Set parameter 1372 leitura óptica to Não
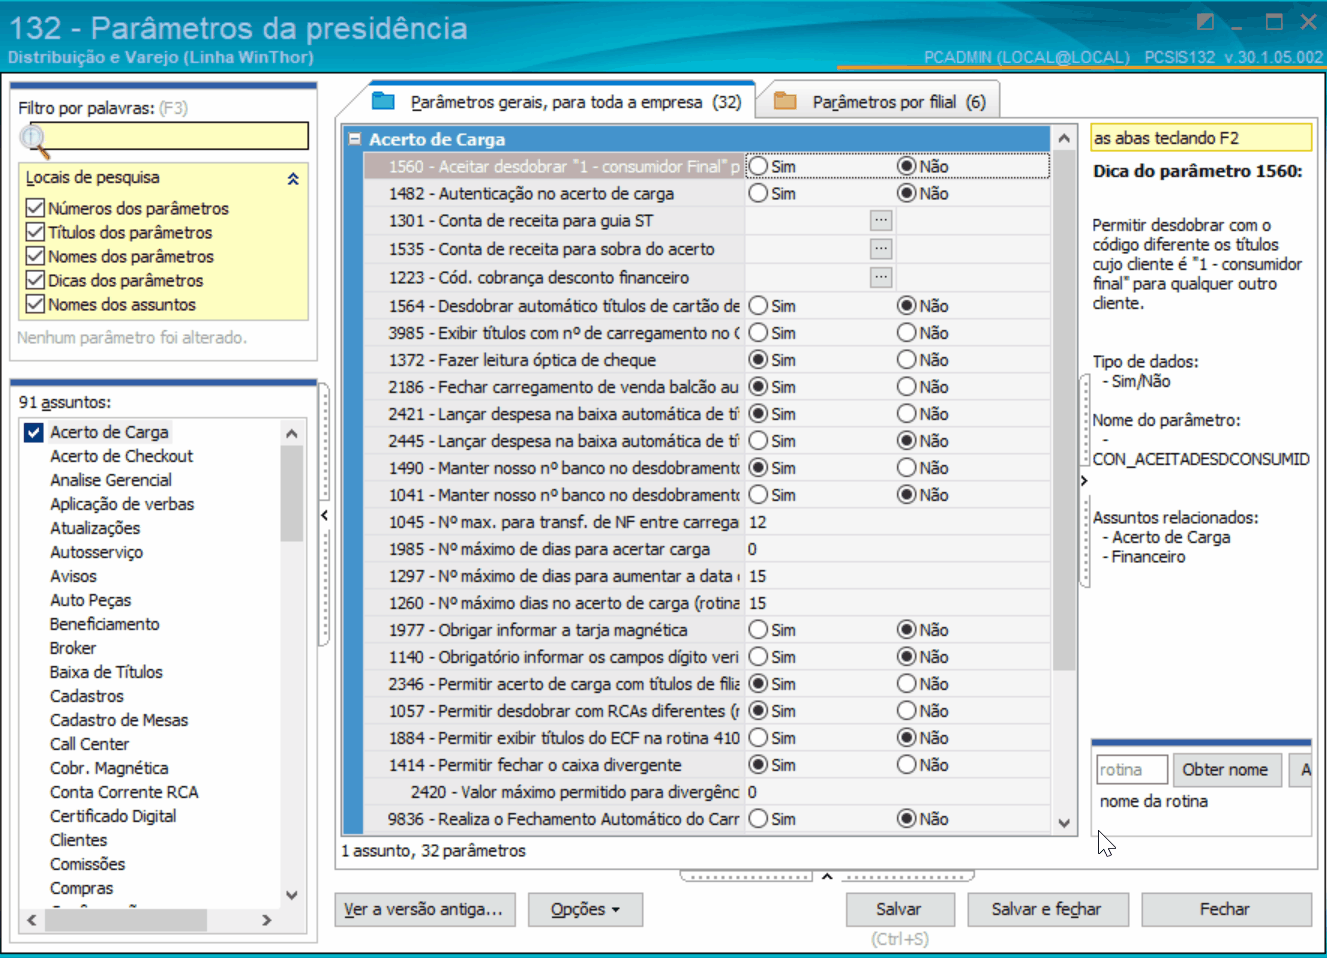 click(x=907, y=359)
